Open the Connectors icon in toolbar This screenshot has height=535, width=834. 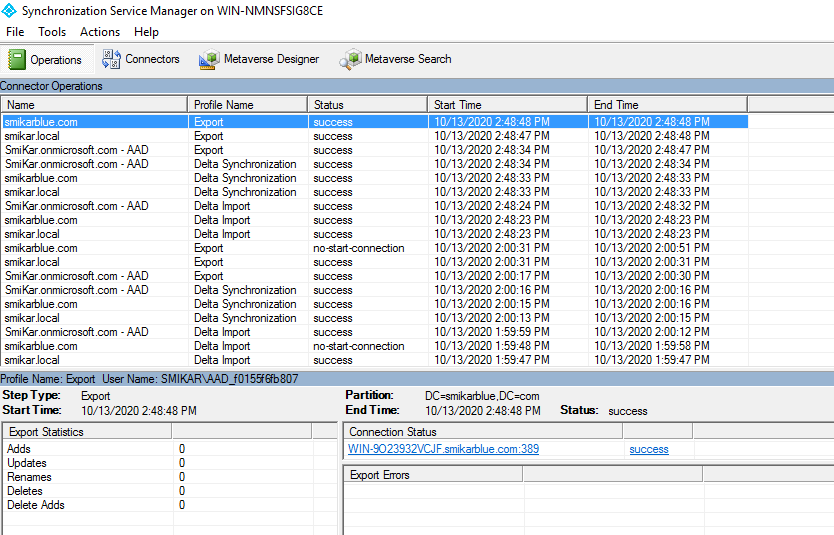[x=111, y=59]
